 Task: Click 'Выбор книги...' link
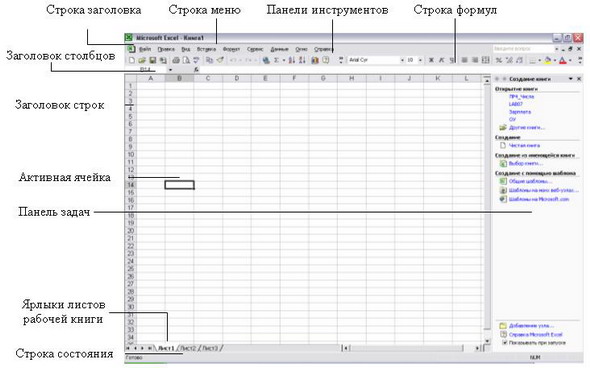(x=525, y=164)
